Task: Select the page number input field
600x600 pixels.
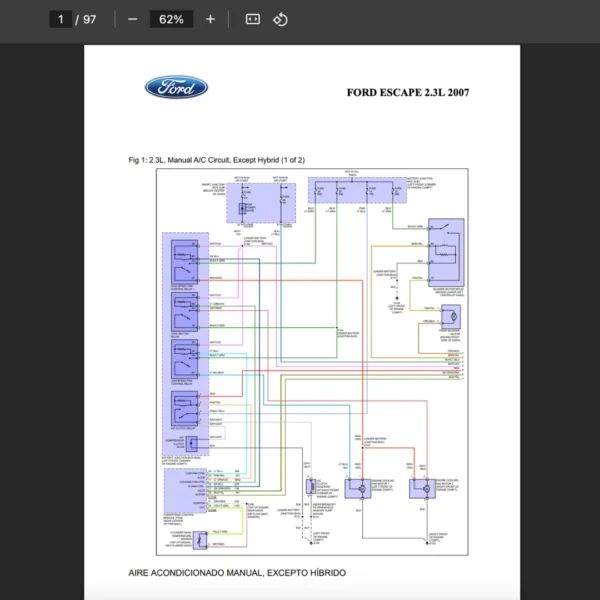Action: (60, 19)
